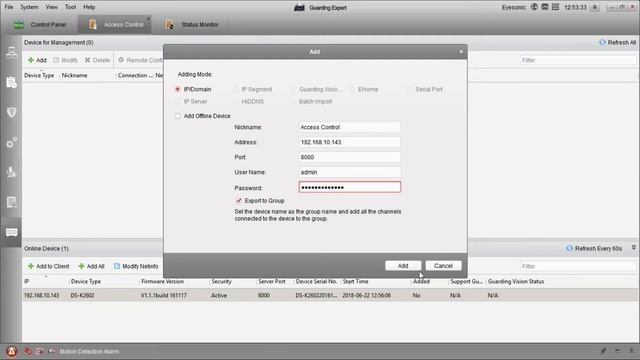This screenshot has width=640, height=360.
Task: Click the Motion Detection Alarm status text
Action: click(x=89, y=351)
